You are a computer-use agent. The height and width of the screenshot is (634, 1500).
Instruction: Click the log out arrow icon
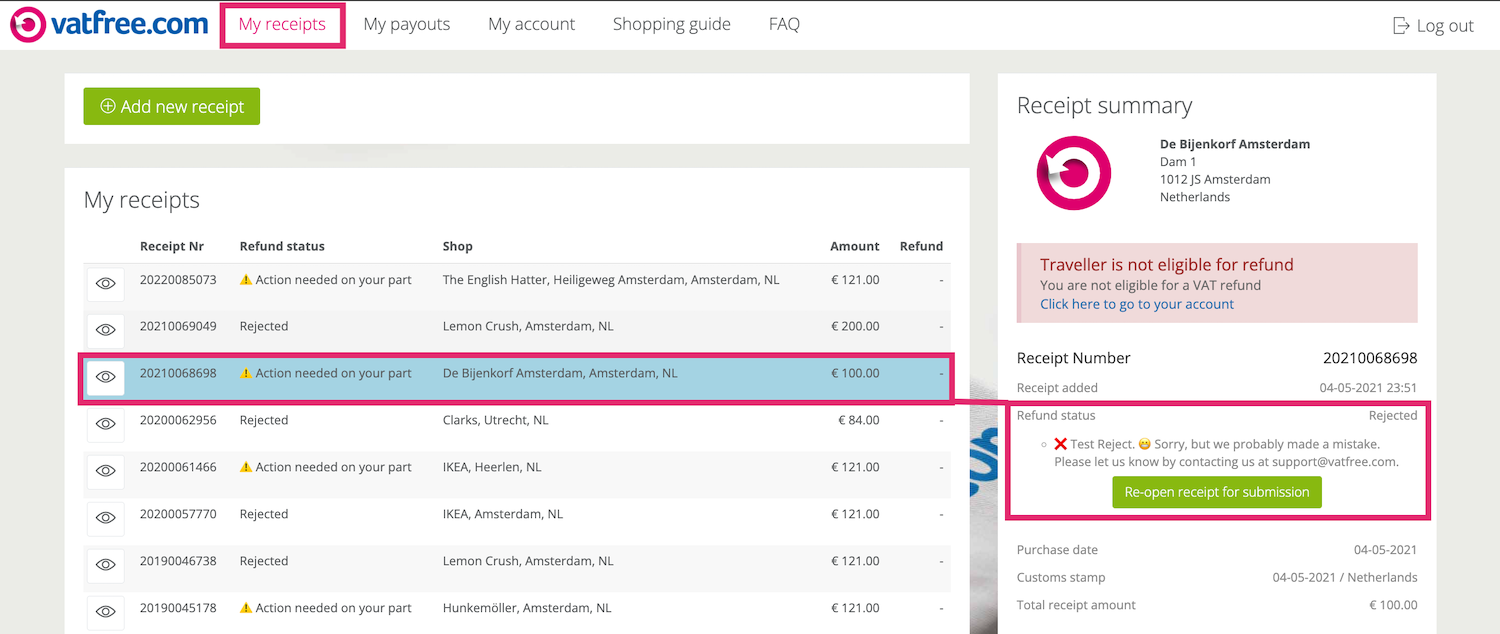tap(1401, 26)
